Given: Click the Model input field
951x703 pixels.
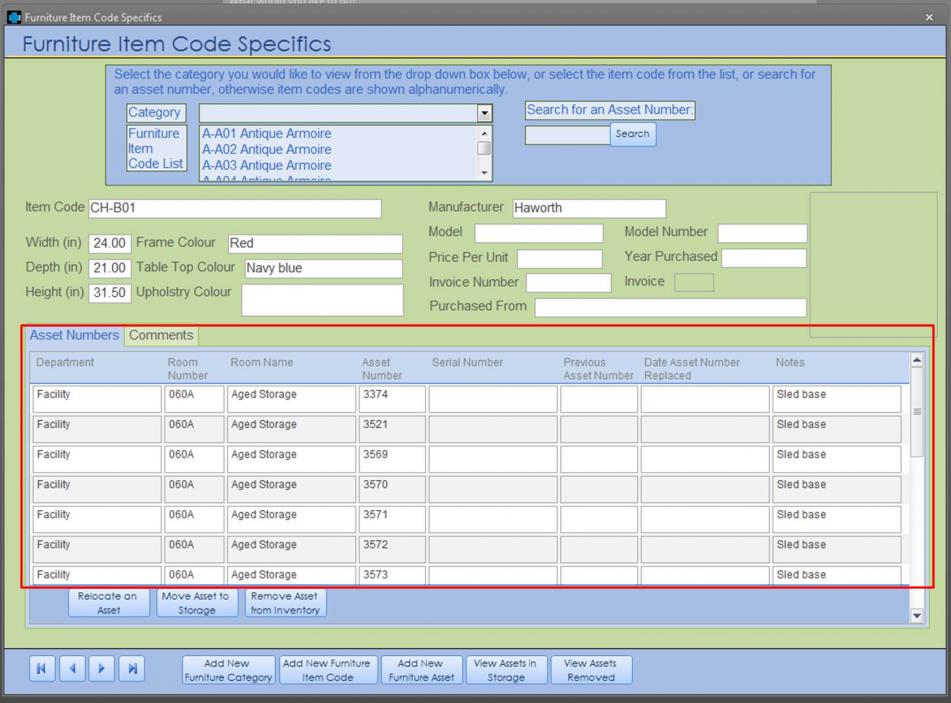Looking at the screenshot, I should [x=539, y=233].
